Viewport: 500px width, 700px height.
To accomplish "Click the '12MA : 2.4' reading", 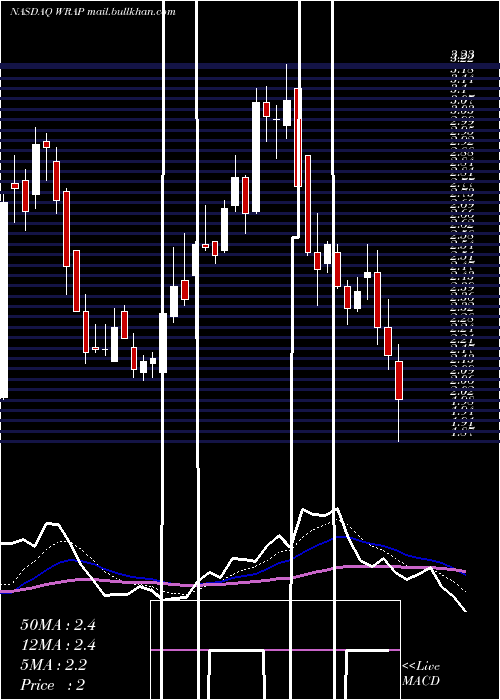I will tap(58, 645).
